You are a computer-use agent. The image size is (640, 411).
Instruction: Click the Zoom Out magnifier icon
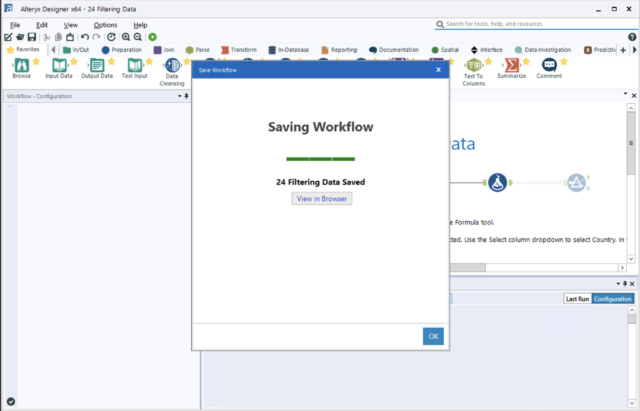coord(138,37)
